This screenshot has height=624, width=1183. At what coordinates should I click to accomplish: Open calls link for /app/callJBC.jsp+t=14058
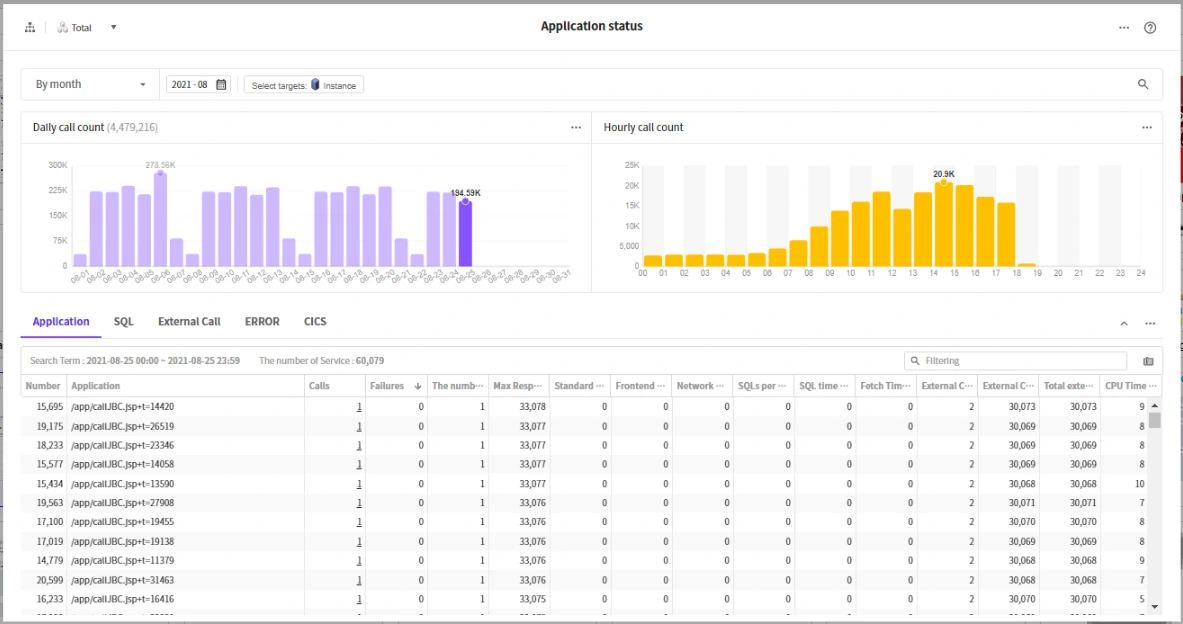click(359, 464)
